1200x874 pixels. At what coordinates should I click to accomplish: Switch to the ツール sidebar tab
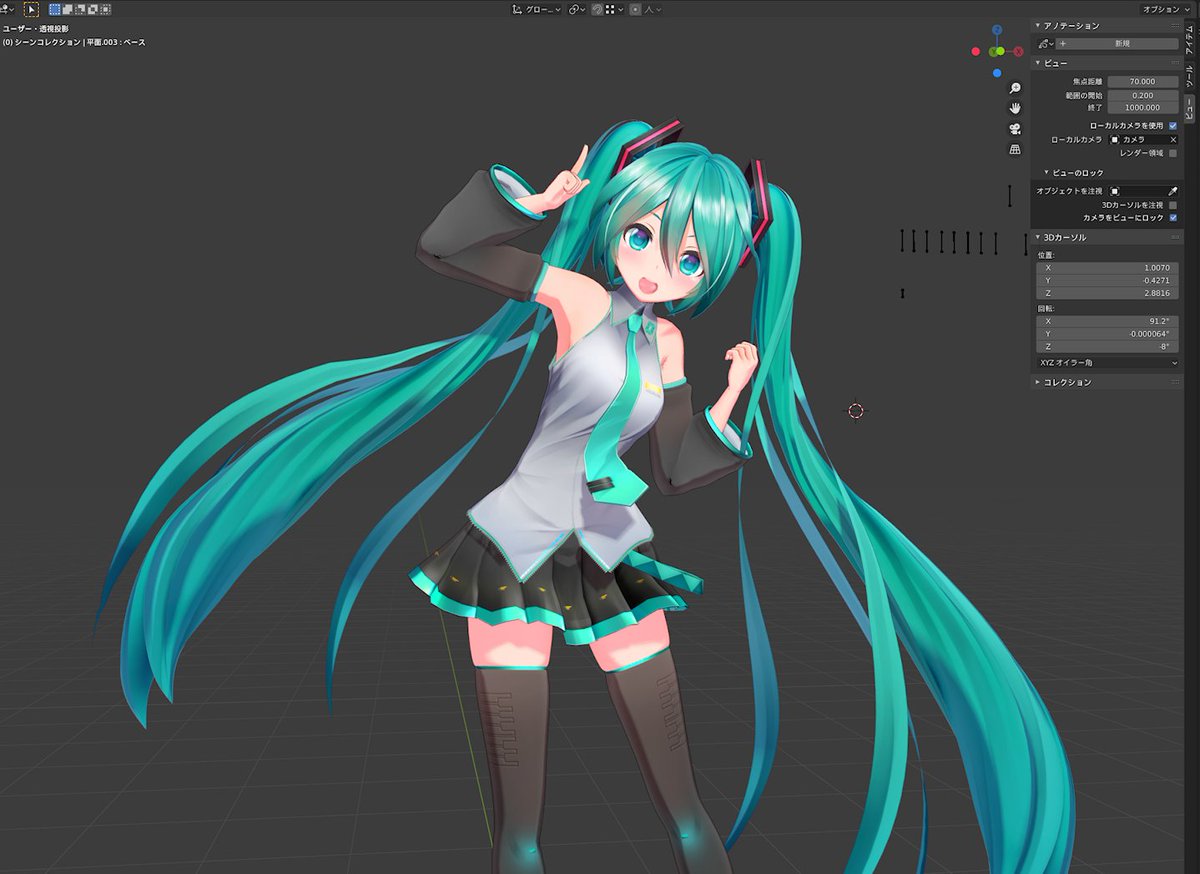[x=1189, y=75]
